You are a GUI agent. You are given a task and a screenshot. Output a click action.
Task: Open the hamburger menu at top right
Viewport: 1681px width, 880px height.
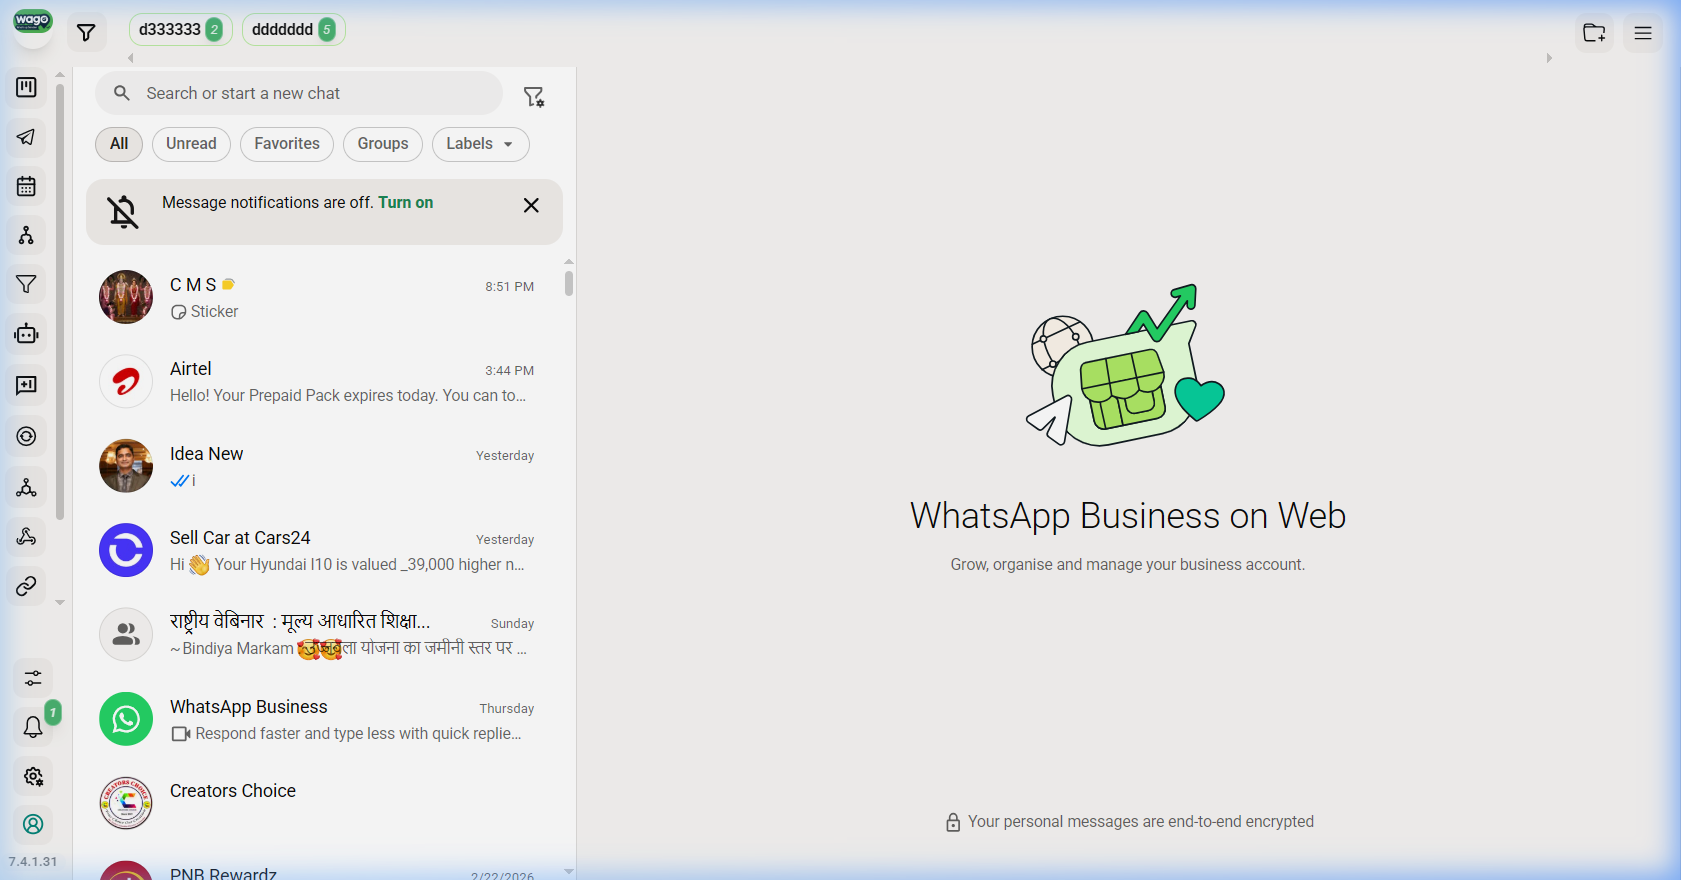(1643, 33)
